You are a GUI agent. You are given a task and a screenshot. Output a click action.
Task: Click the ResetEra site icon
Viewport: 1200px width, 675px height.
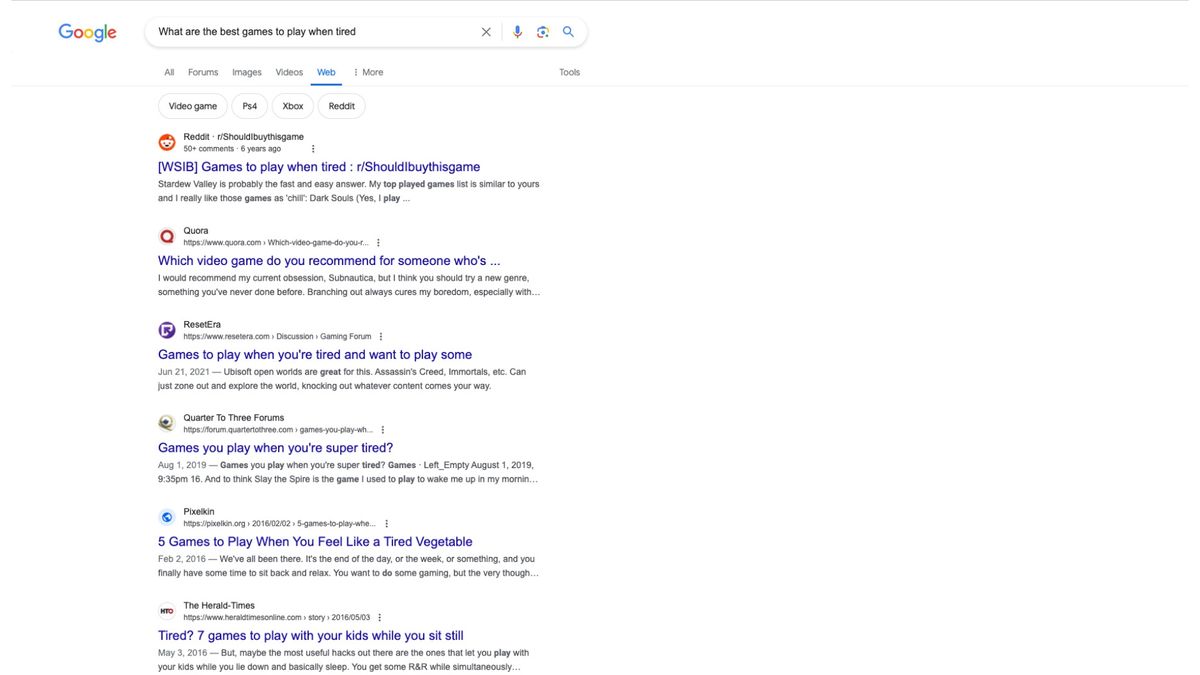[x=166, y=329]
